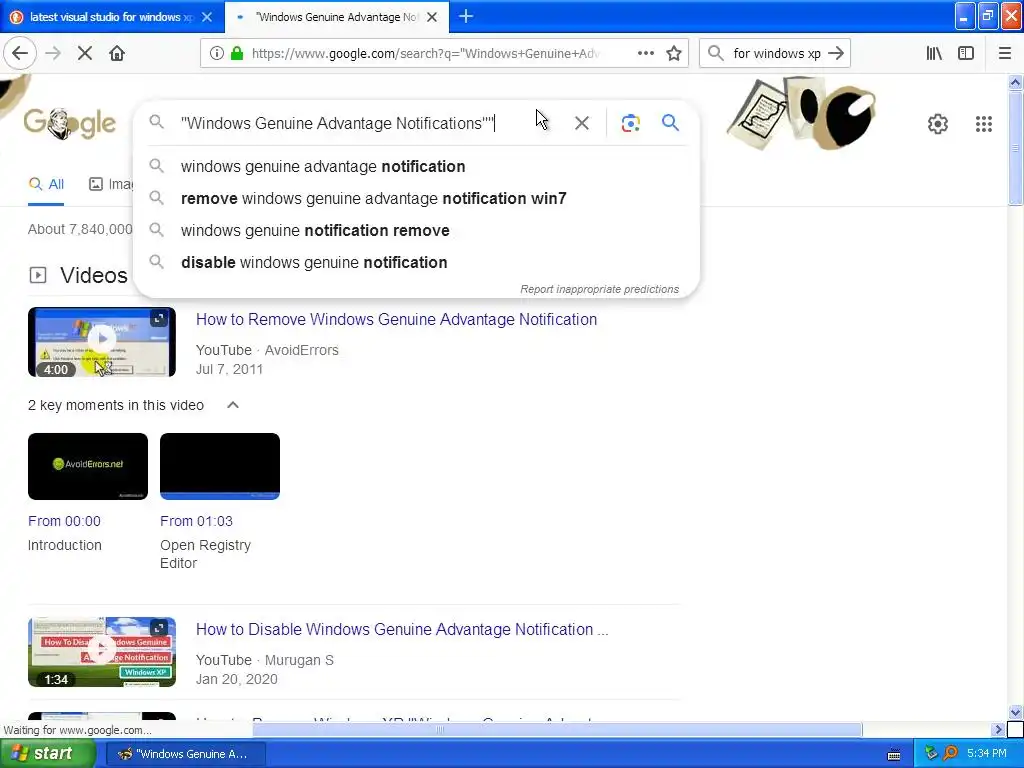
Task: Switch to Images results tab
Action: [111, 184]
